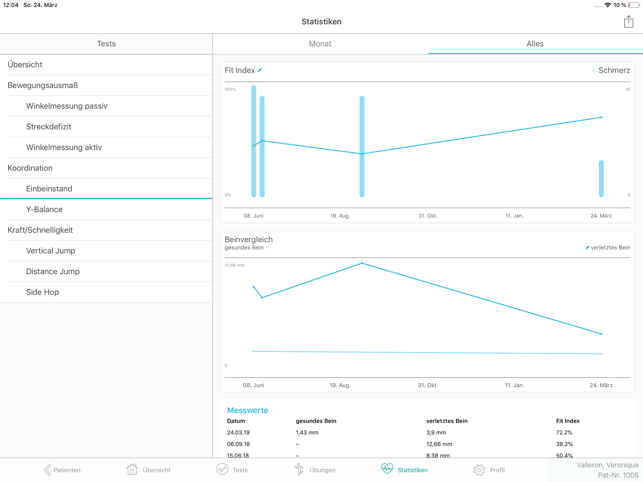Choose Winkelmessung passiv
The height and width of the screenshot is (482, 643).
point(106,106)
